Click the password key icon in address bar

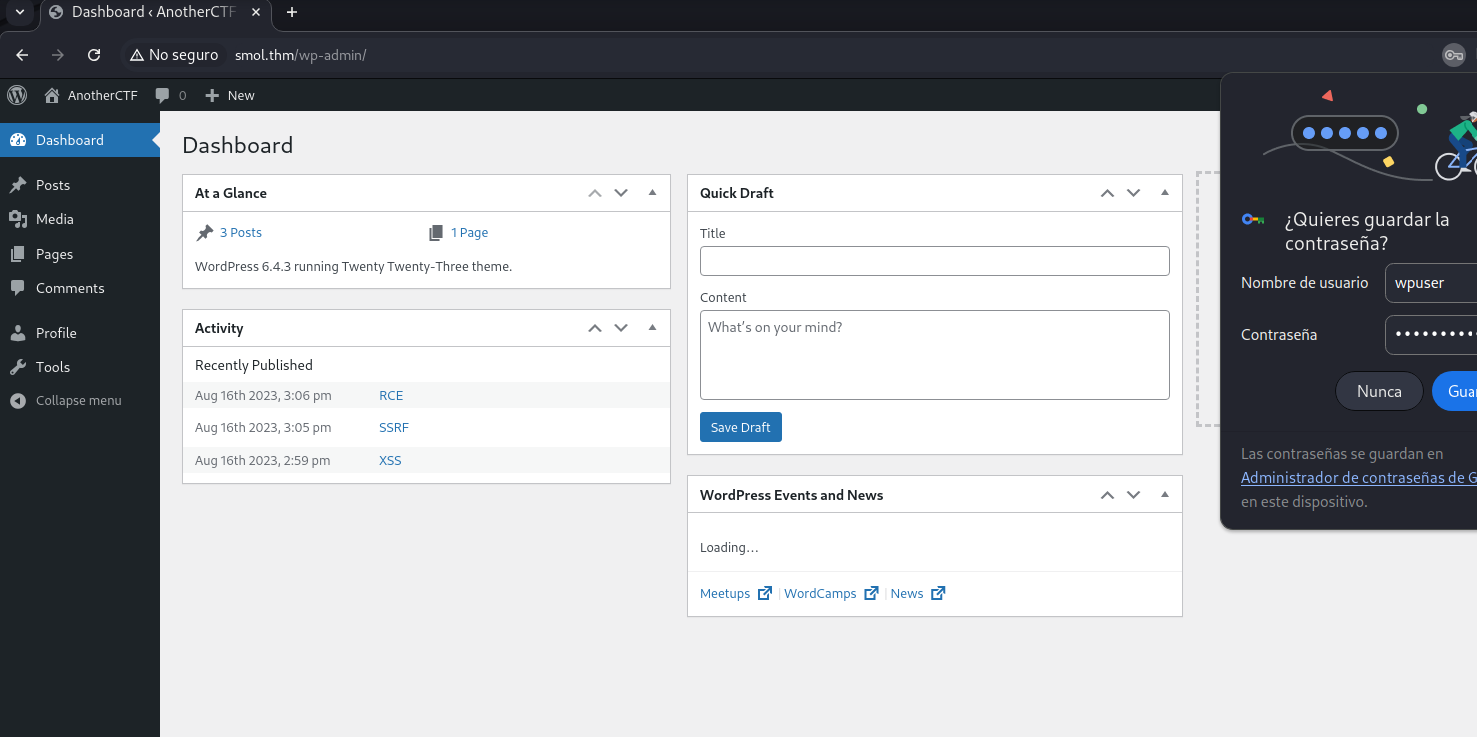[x=1453, y=55]
